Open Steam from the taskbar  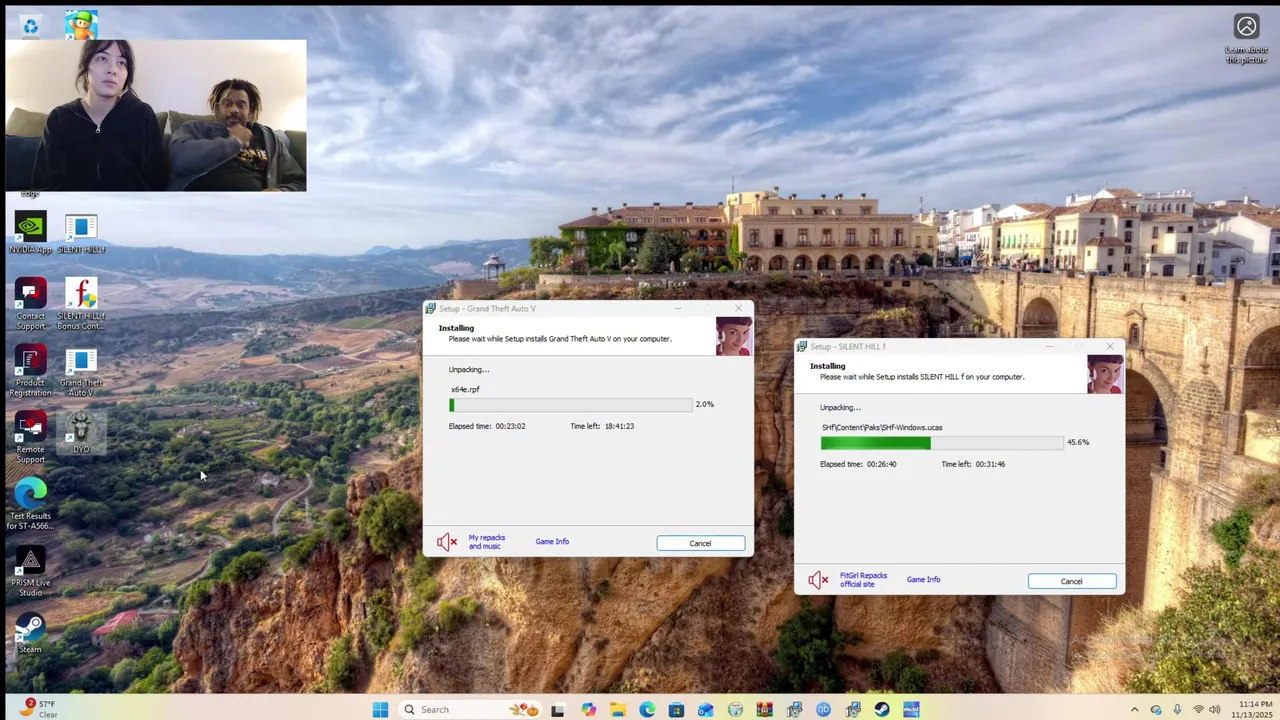[x=882, y=710]
